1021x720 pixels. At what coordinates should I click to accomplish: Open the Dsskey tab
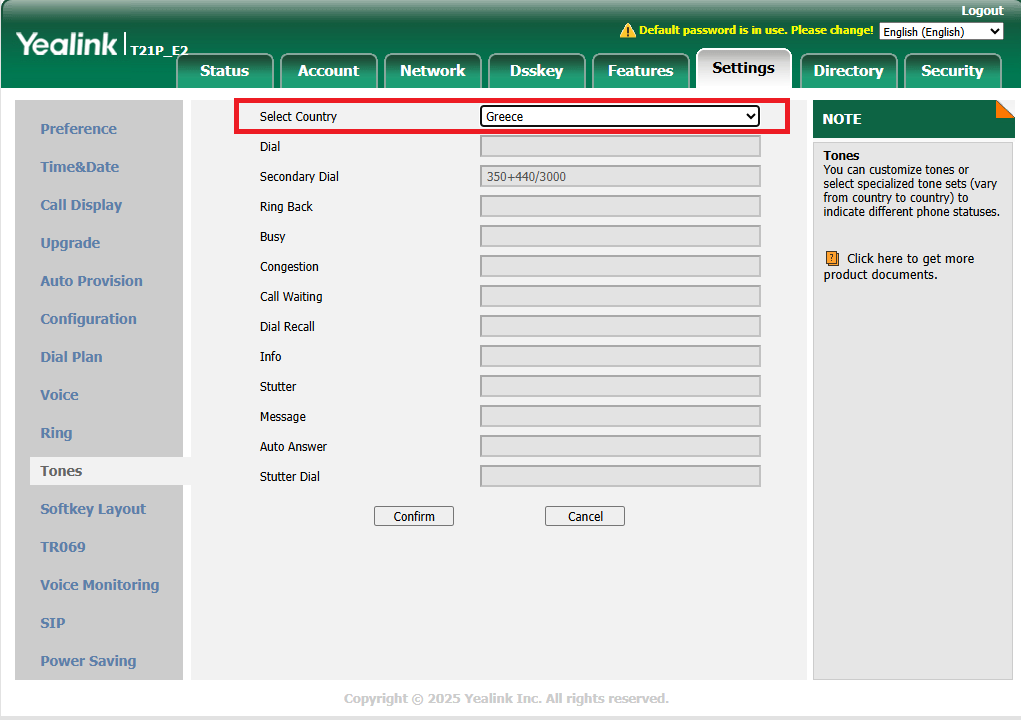pos(536,71)
